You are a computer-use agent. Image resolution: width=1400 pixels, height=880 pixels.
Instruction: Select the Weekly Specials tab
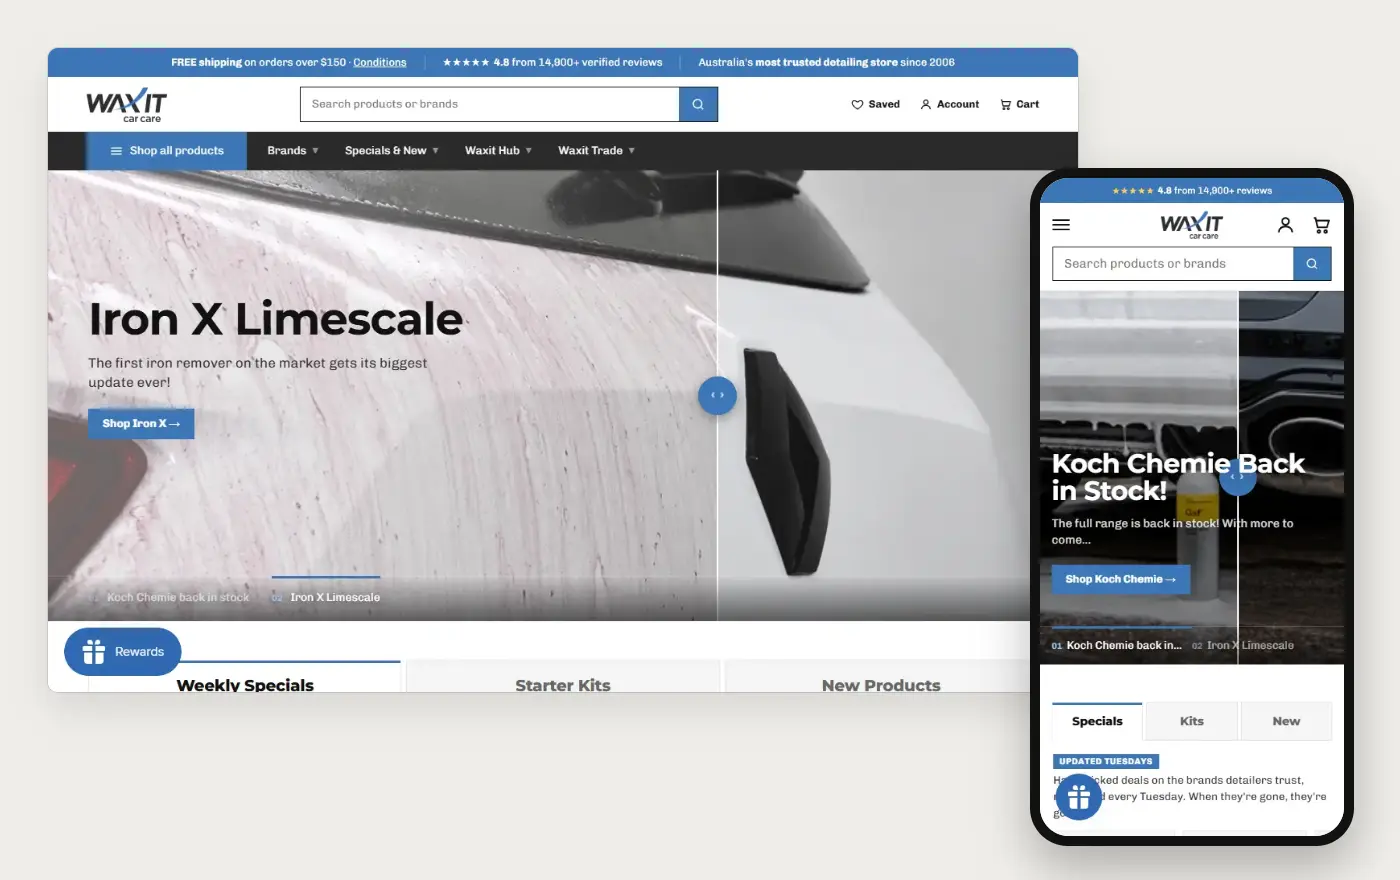(245, 677)
